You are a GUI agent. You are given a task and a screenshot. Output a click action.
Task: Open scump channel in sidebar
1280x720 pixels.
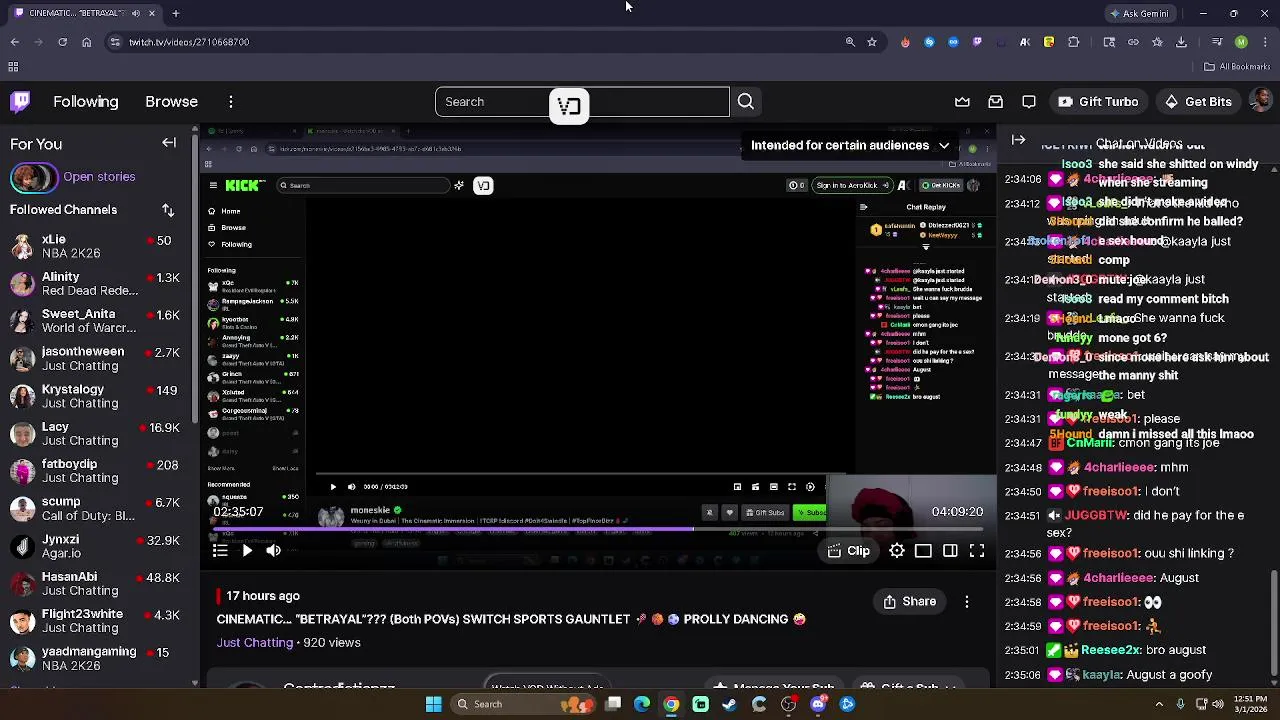98,509
